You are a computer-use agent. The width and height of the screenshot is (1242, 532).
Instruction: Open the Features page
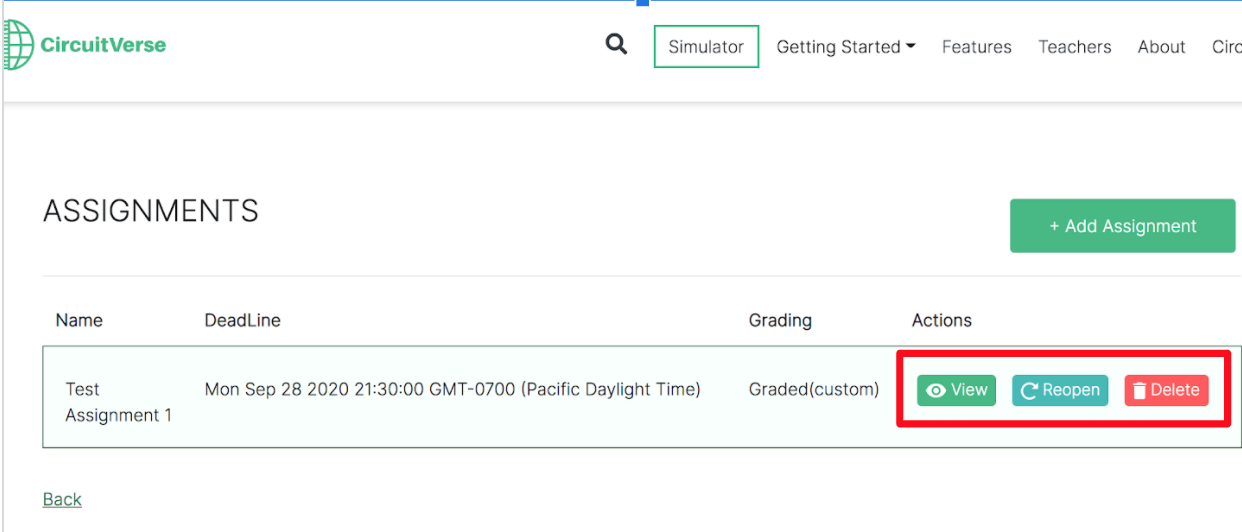coord(976,47)
